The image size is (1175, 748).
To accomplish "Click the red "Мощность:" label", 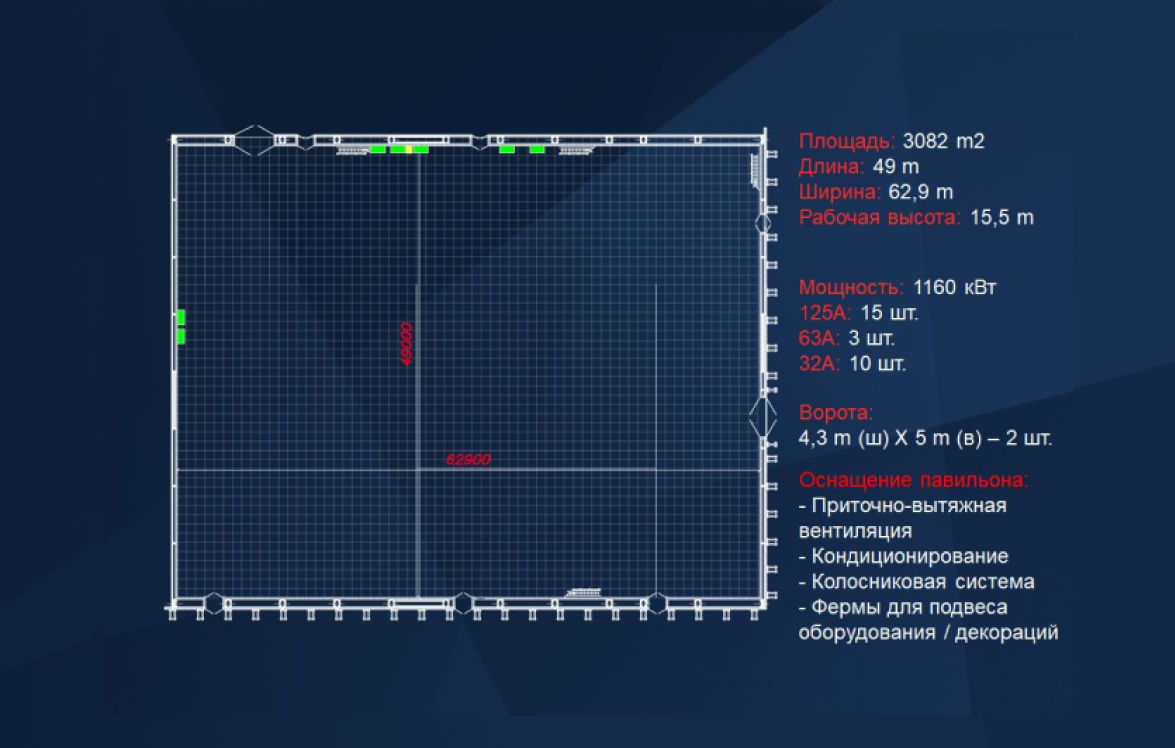I will (x=851, y=287).
